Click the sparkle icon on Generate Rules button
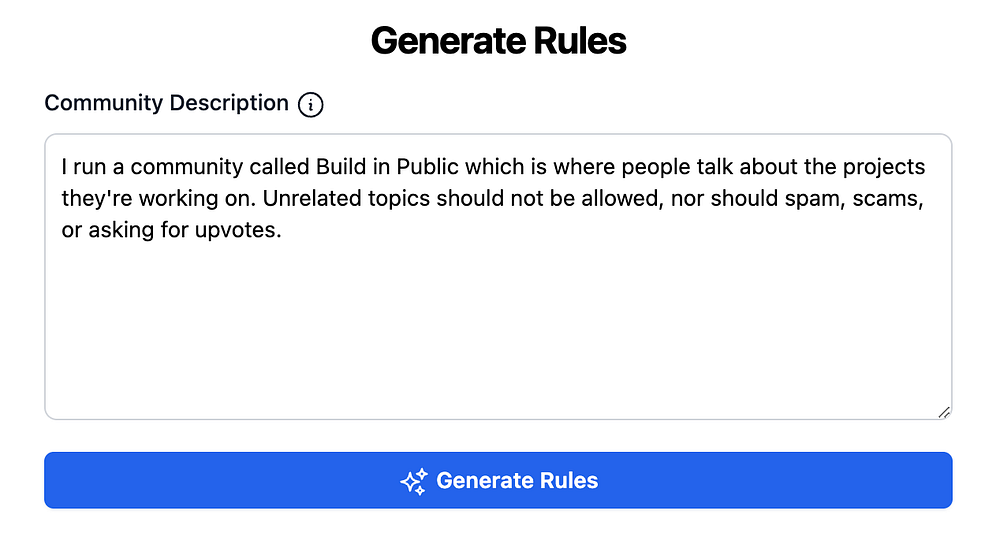The image size is (1000, 544). coord(413,481)
